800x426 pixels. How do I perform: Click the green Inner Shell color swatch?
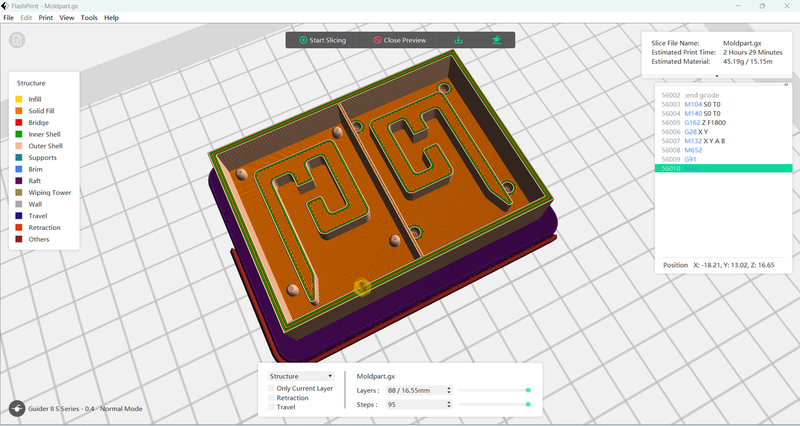tap(19, 134)
